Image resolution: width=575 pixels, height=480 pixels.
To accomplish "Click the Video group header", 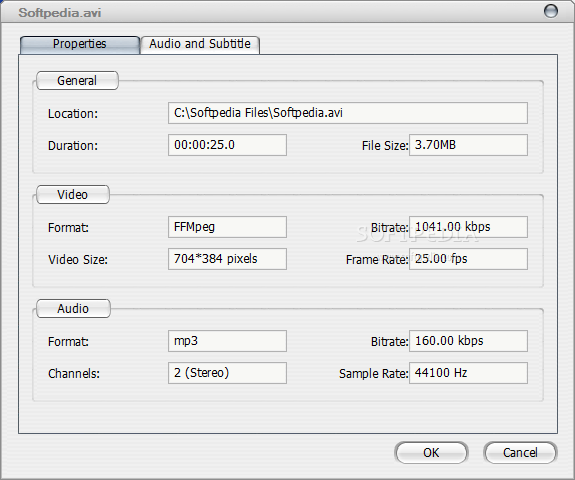I will point(73,194).
